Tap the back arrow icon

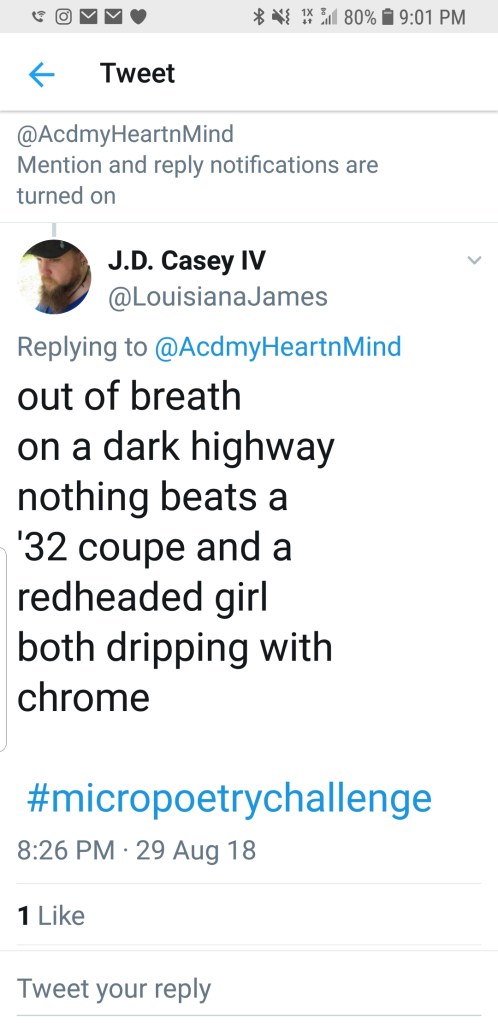(41, 74)
